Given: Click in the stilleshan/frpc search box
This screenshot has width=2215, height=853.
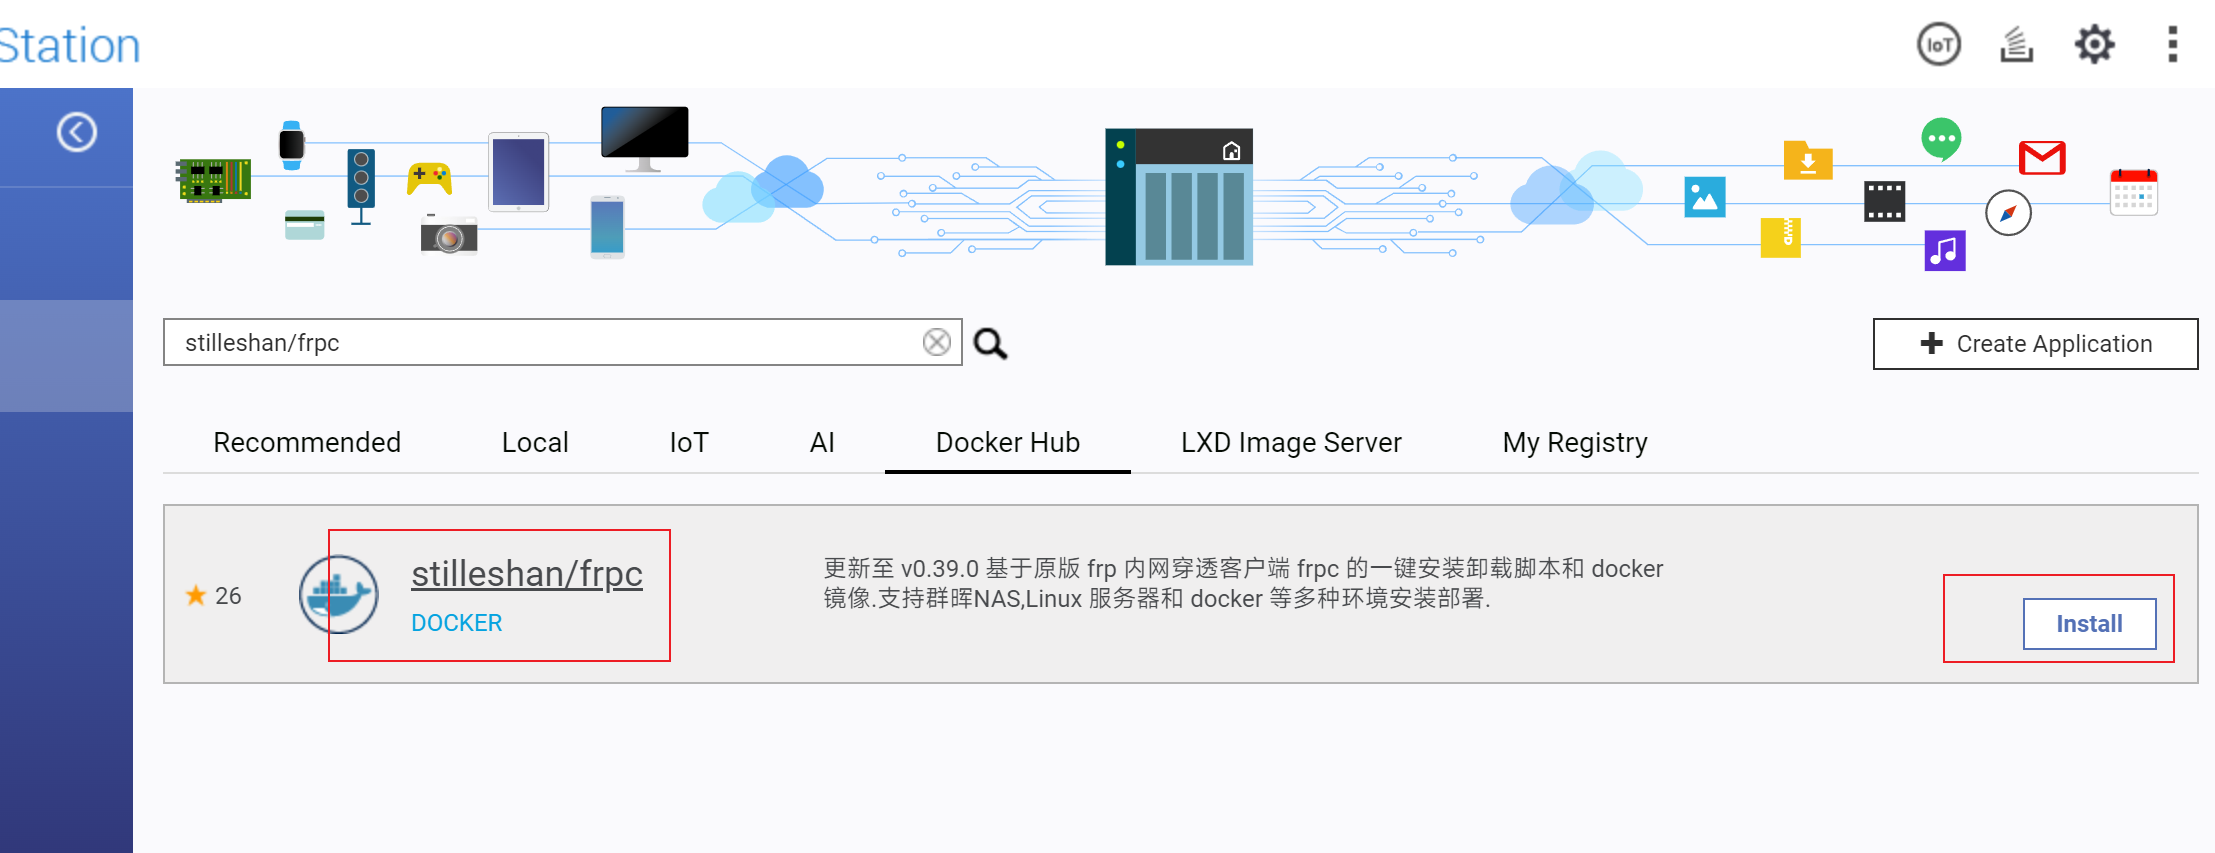Looking at the screenshot, I should 540,343.
